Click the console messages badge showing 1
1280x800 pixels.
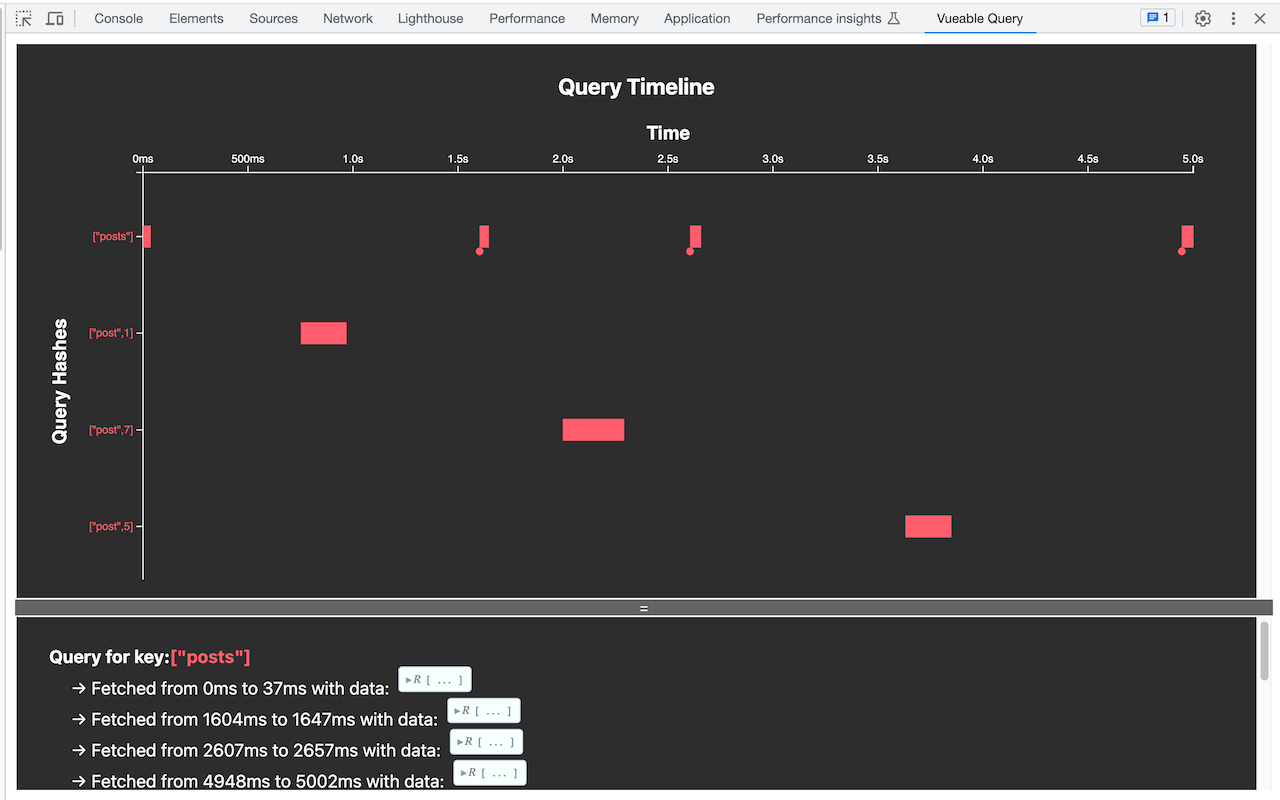click(1157, 18)
